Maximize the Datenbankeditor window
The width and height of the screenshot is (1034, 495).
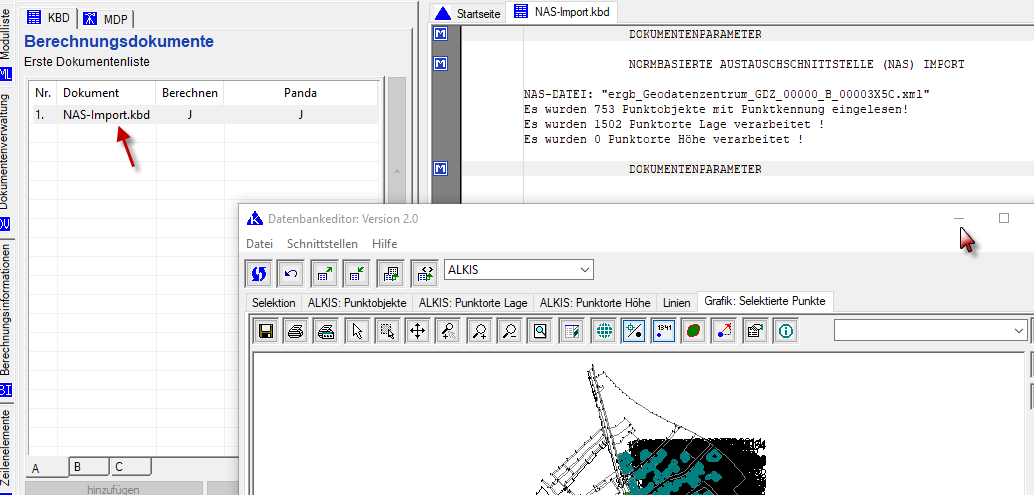coord(1004,218)
